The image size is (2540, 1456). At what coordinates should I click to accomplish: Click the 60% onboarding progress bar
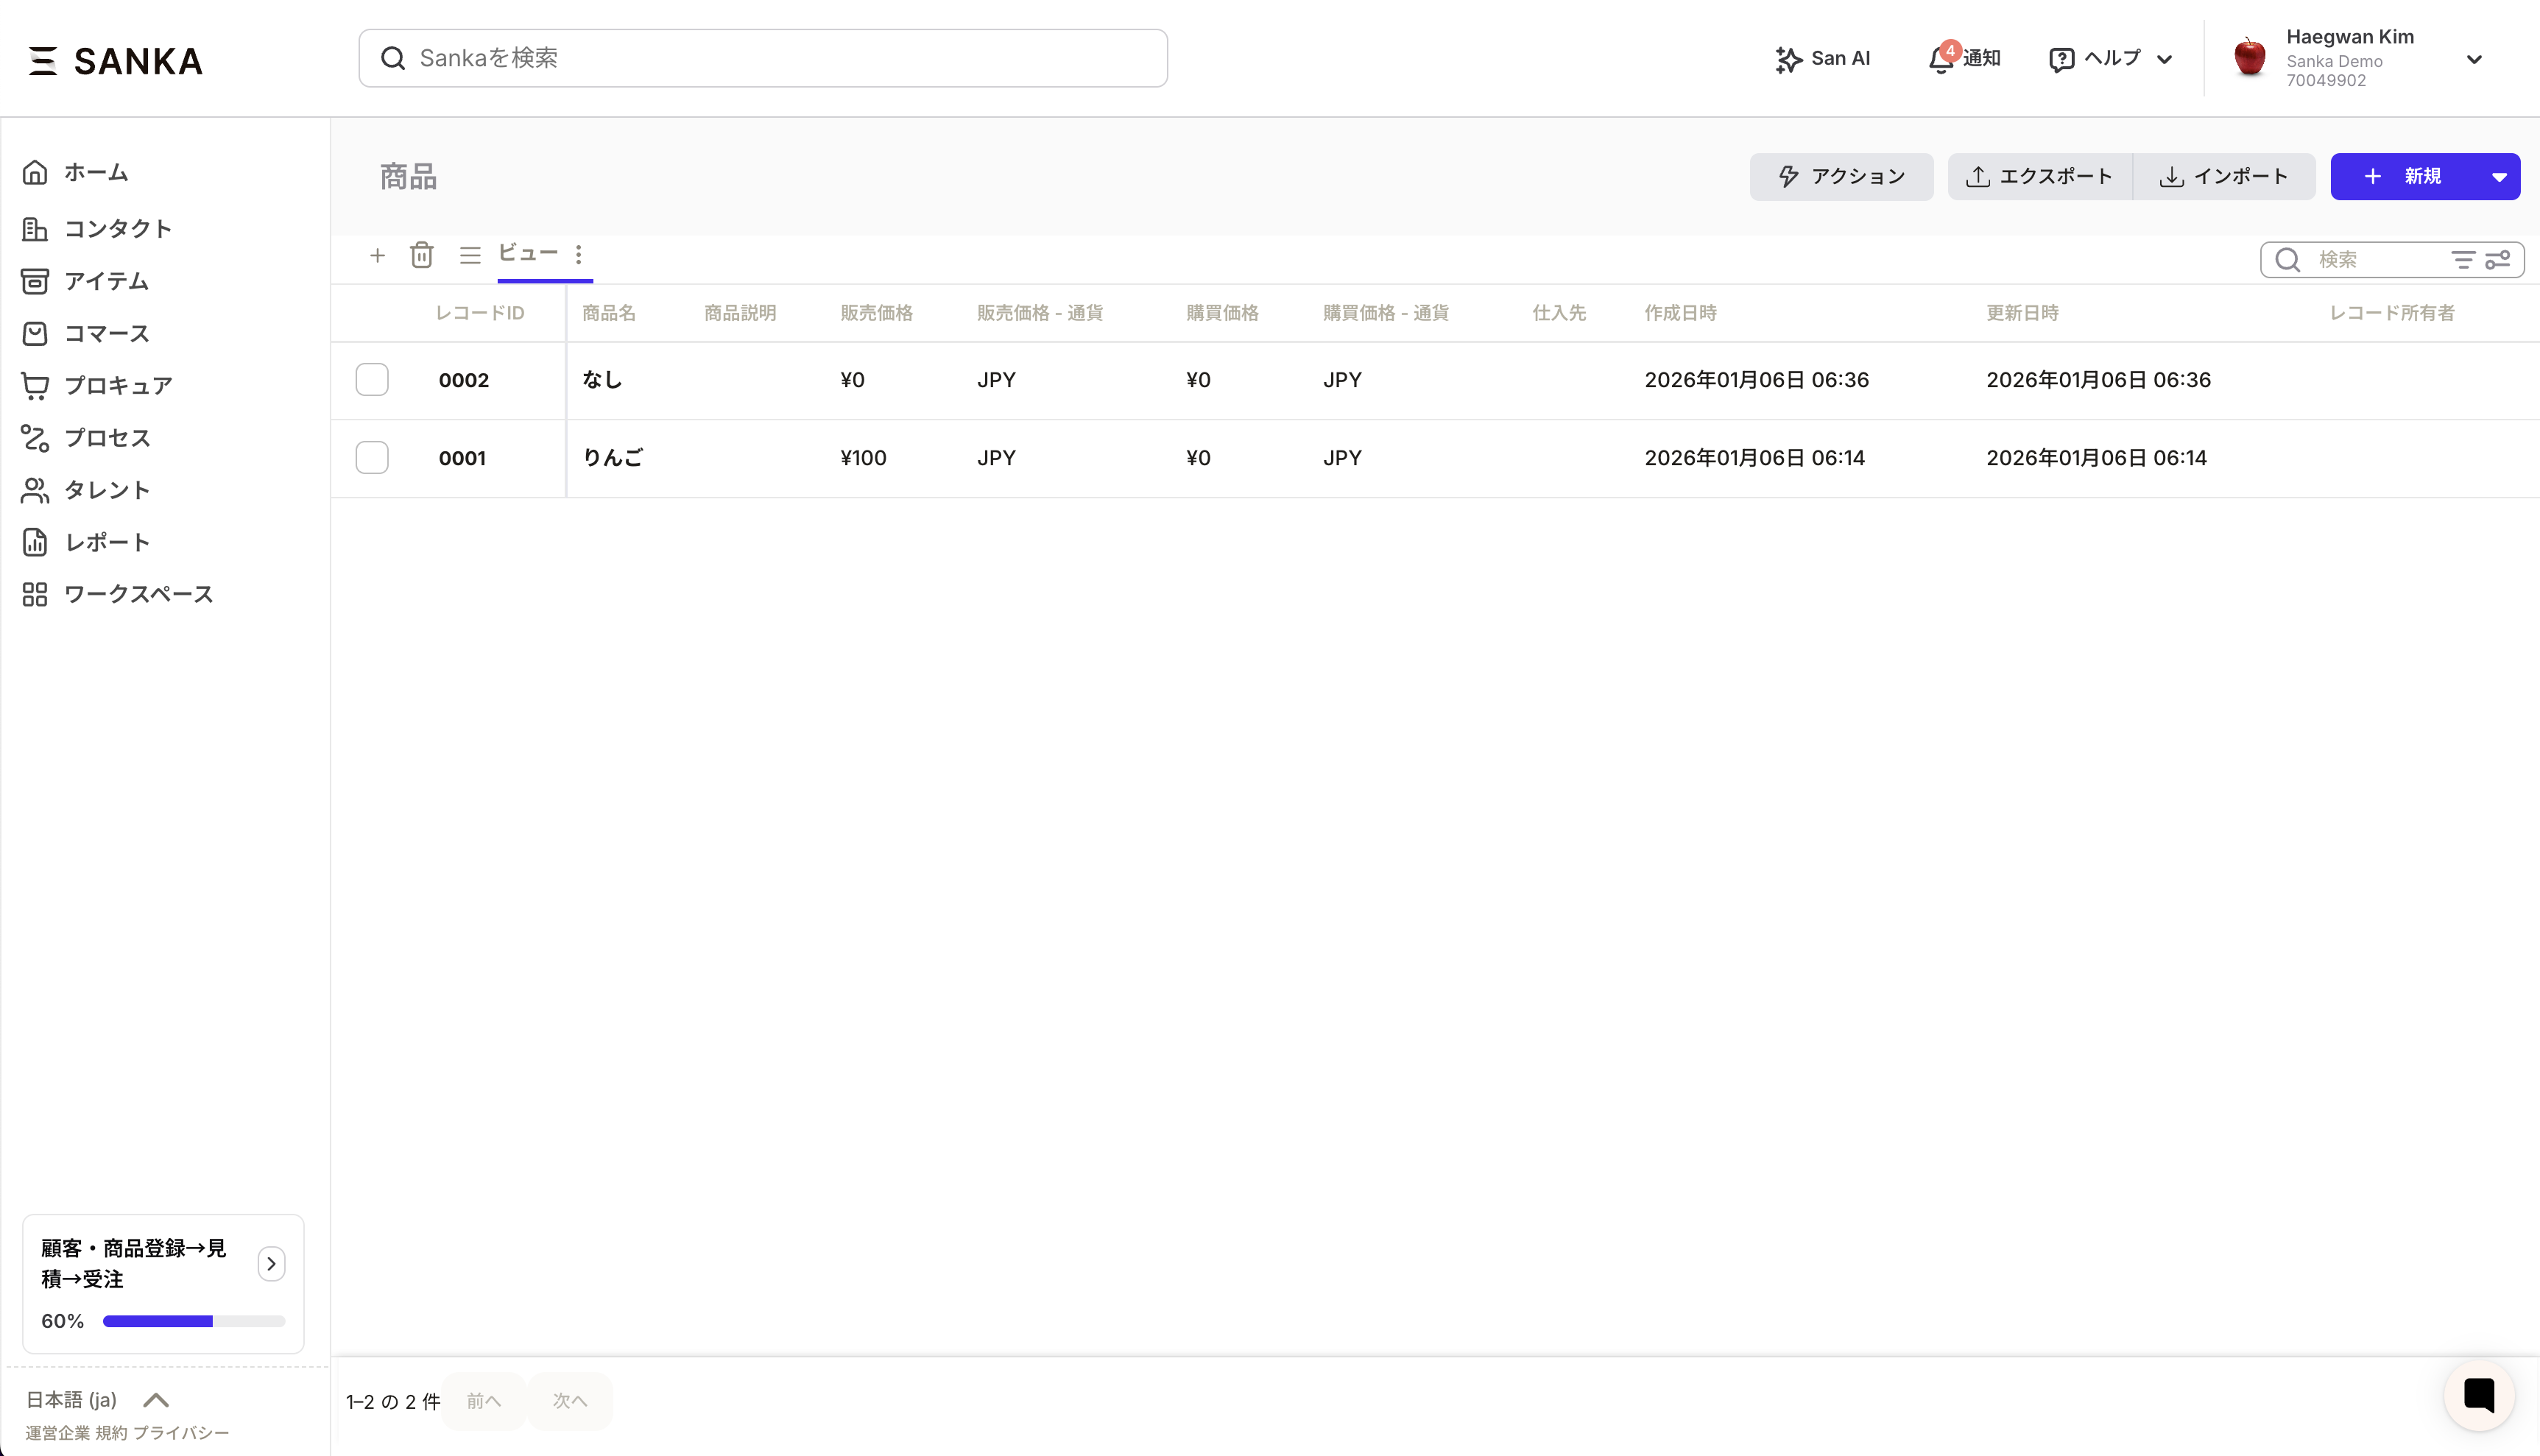pyautogui.click(x=194, y=1321)
